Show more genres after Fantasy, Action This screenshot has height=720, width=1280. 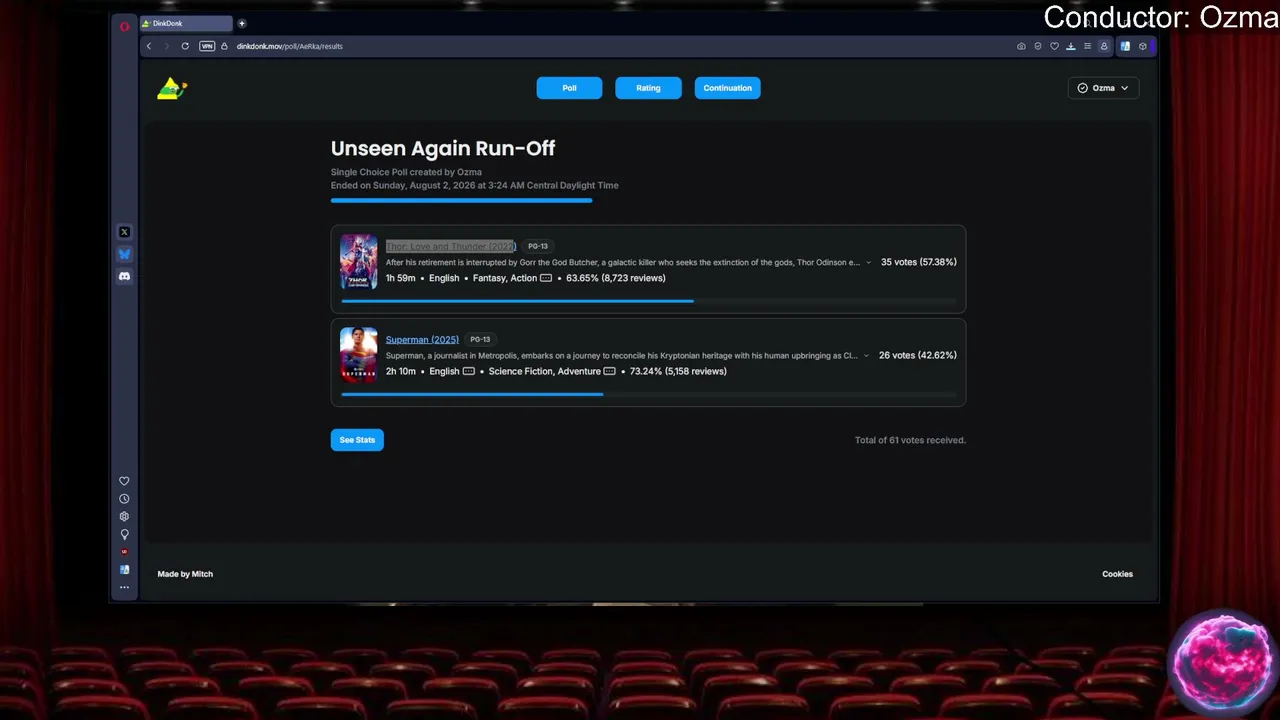[546, 278]
